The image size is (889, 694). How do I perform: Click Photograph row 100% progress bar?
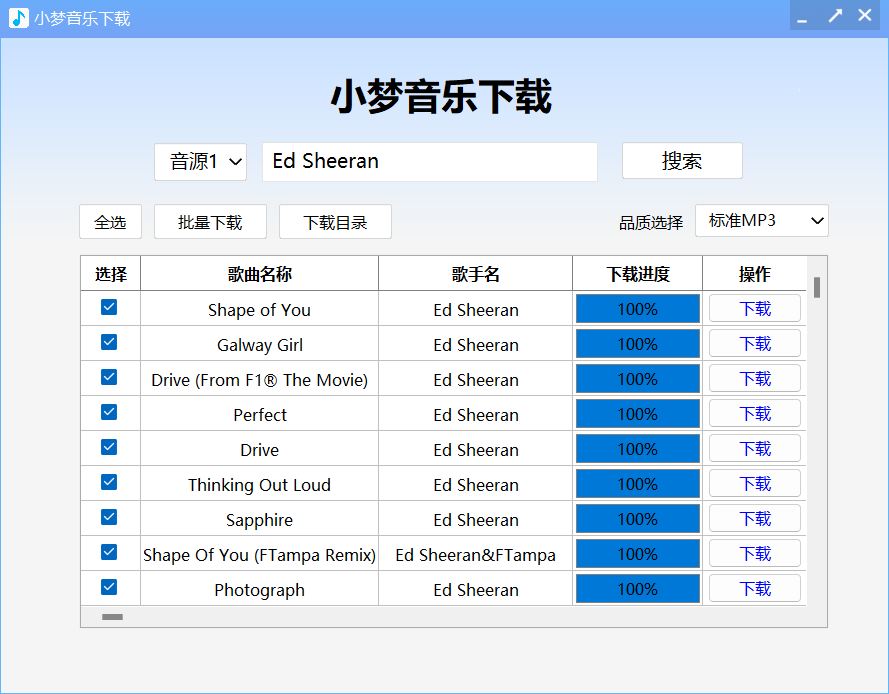coord(638,589)
